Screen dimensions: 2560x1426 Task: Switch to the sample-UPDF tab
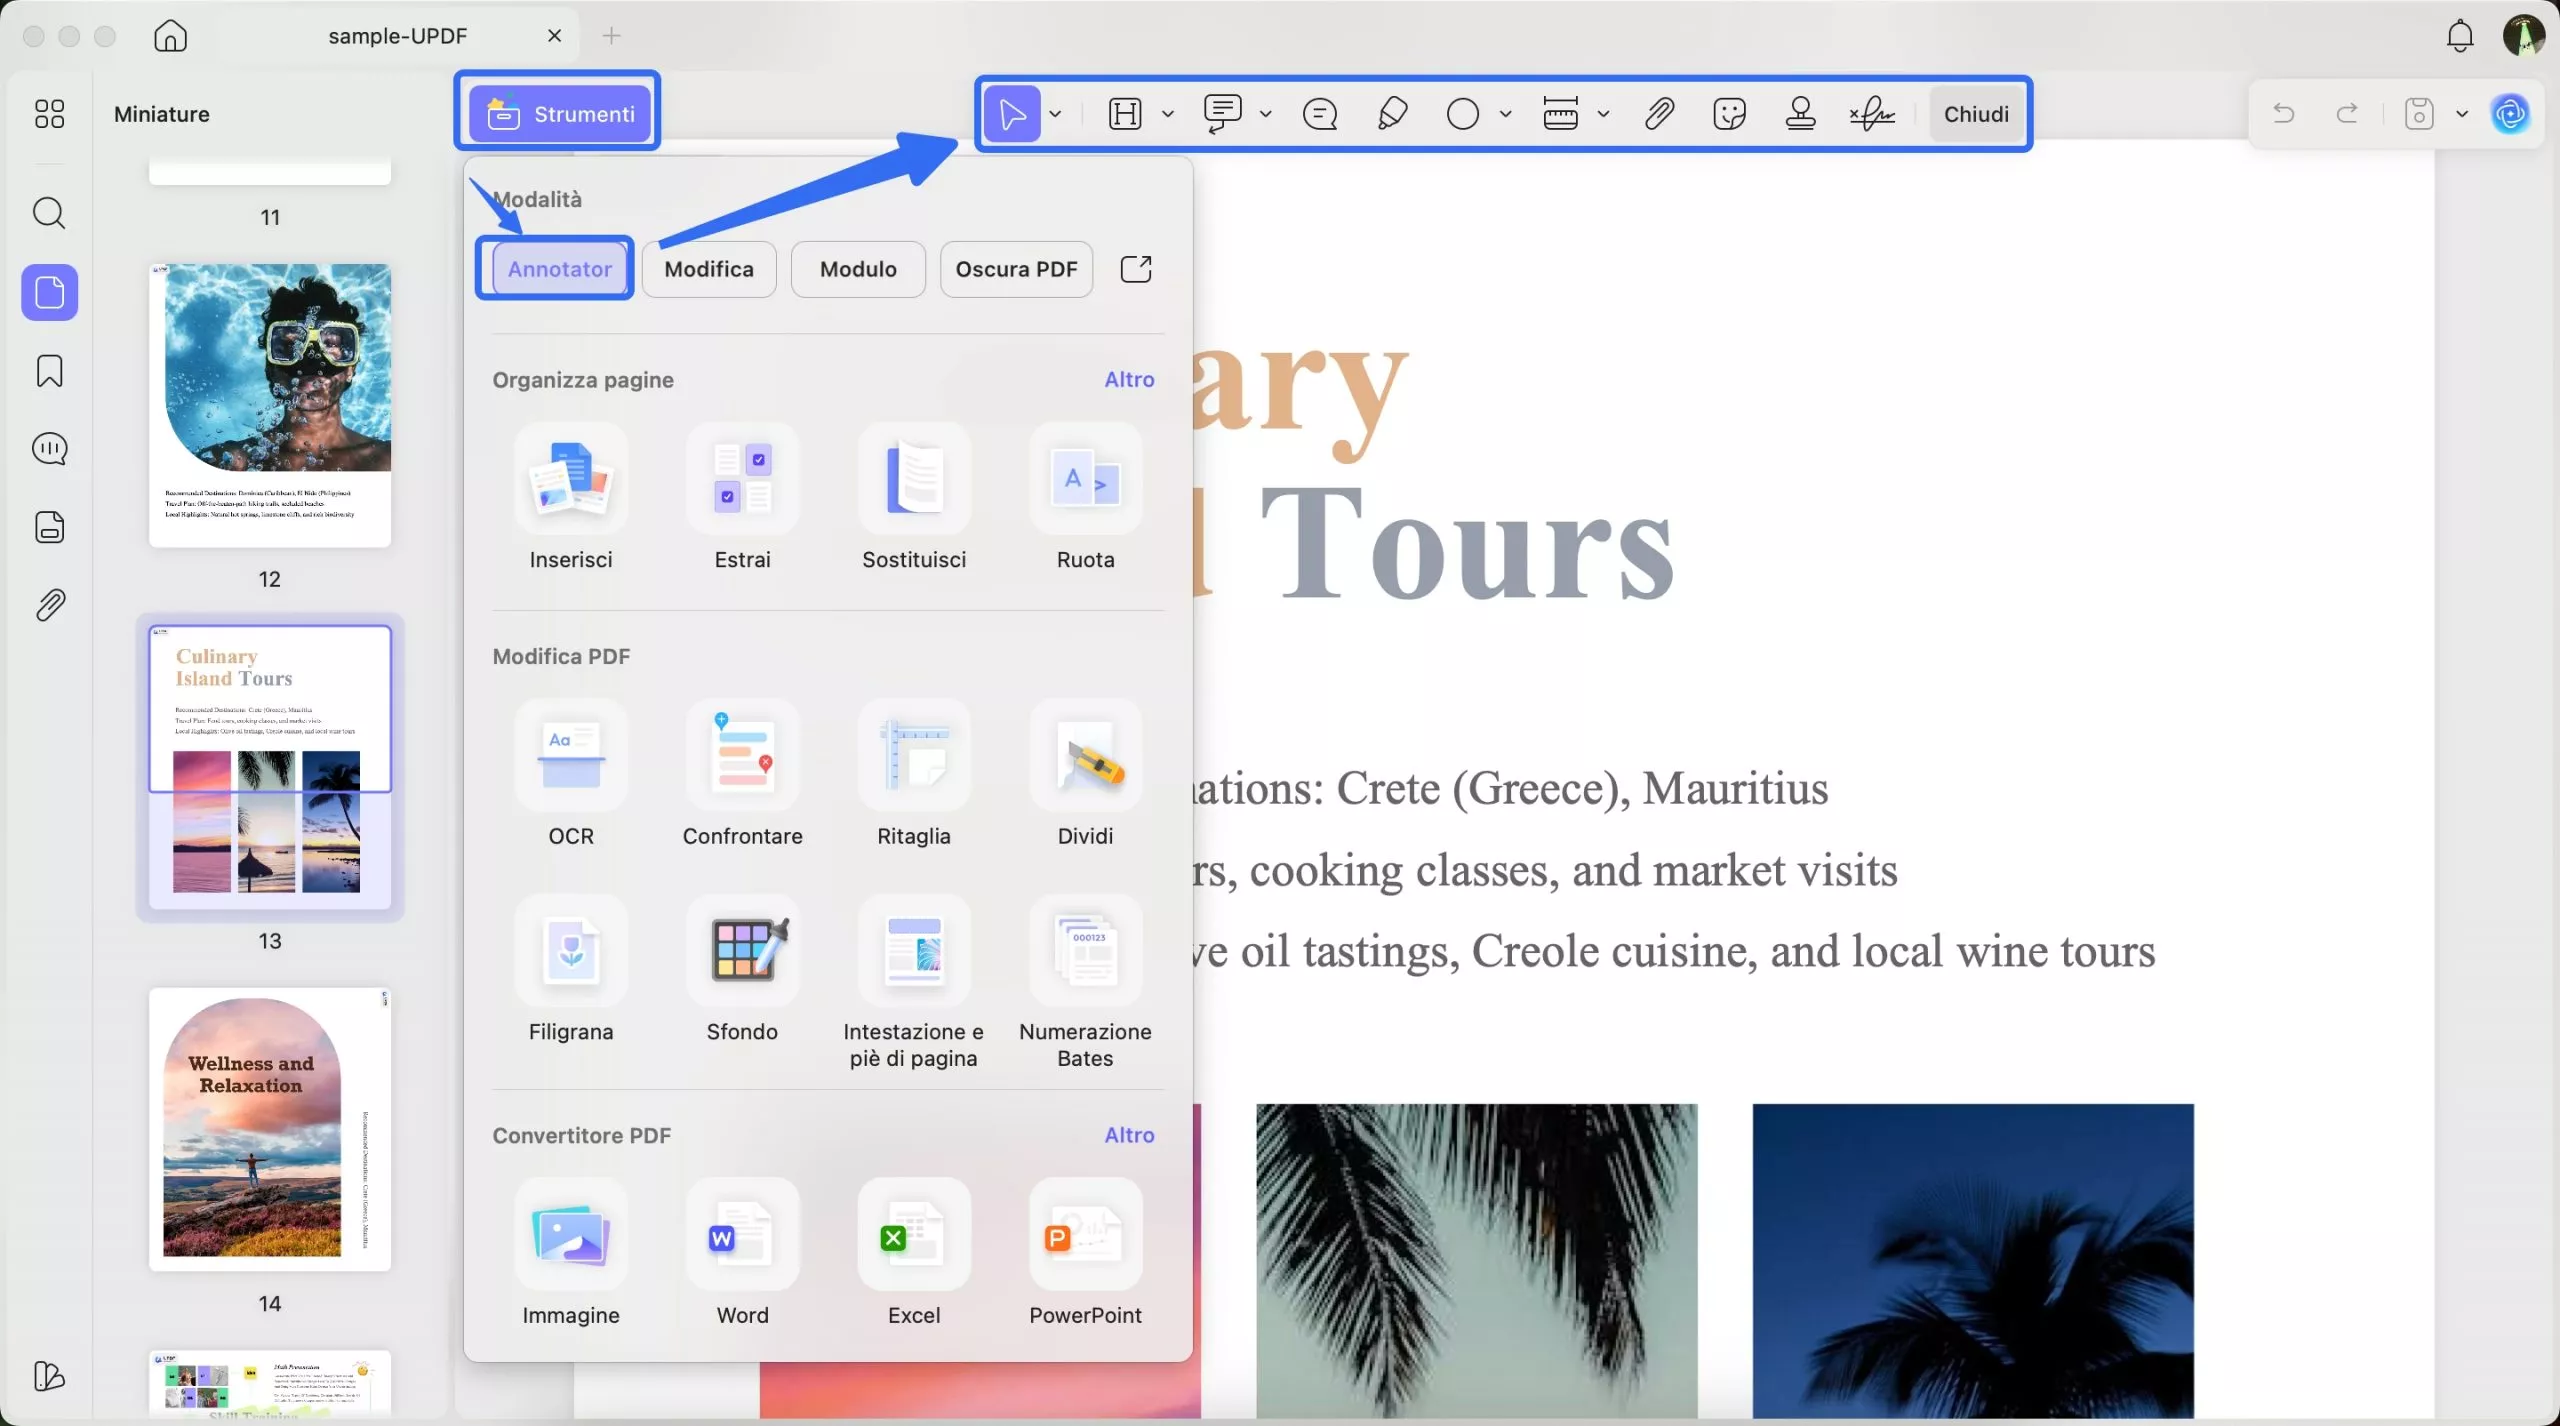pyautogui.click(x=396, y=35)
